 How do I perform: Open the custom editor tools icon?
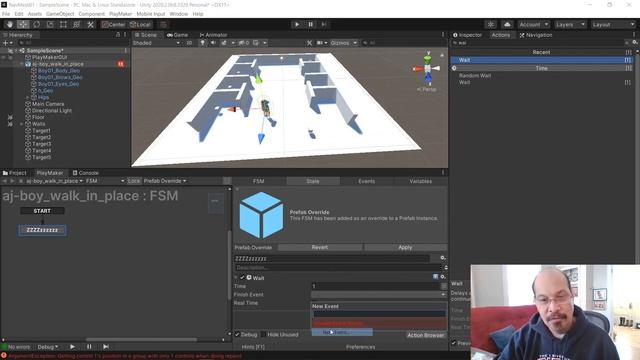pos(91,24)
